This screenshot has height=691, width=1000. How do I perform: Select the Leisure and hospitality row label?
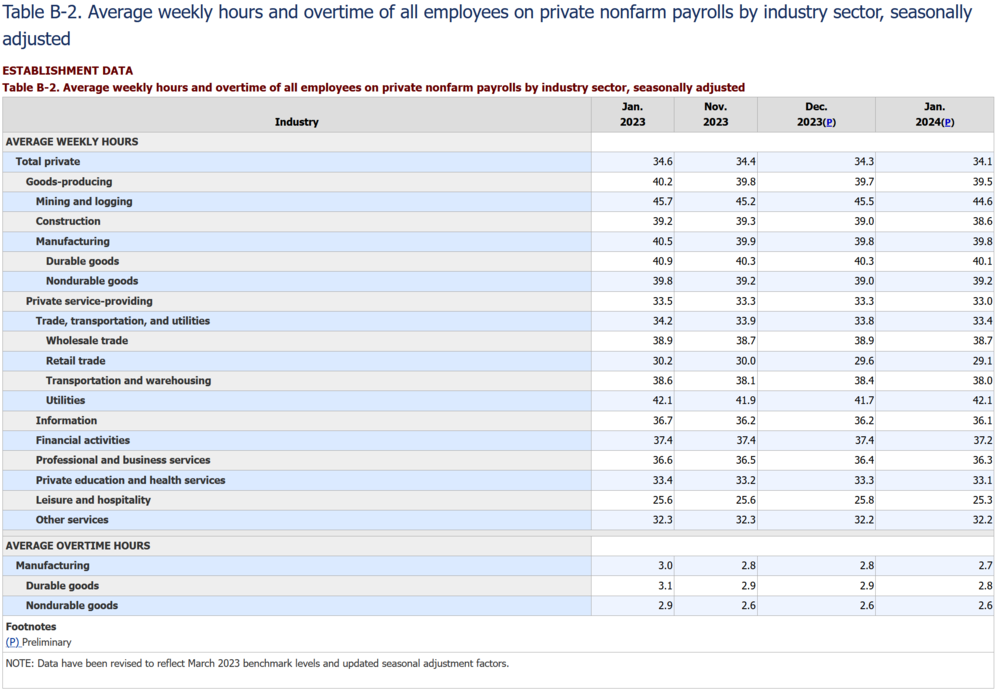[93, 500]
